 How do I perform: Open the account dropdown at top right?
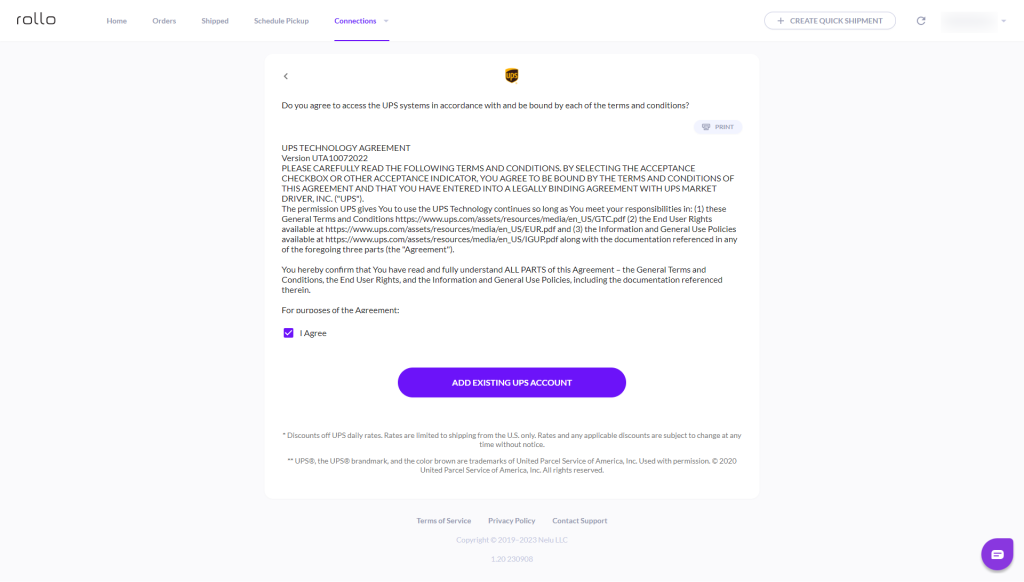click(968, 20)
